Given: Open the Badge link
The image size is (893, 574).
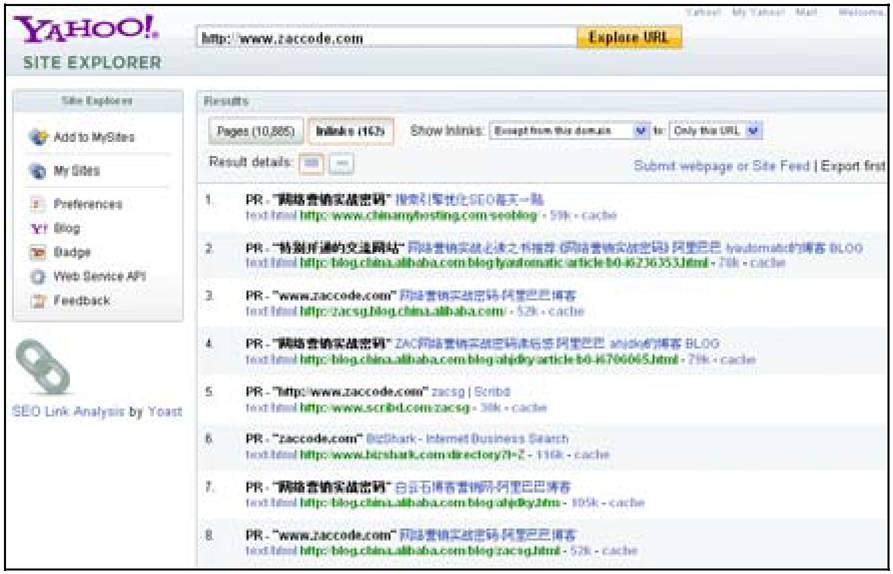Looking at the screenshot, I should pyautogui.click(x=72, y=252).
